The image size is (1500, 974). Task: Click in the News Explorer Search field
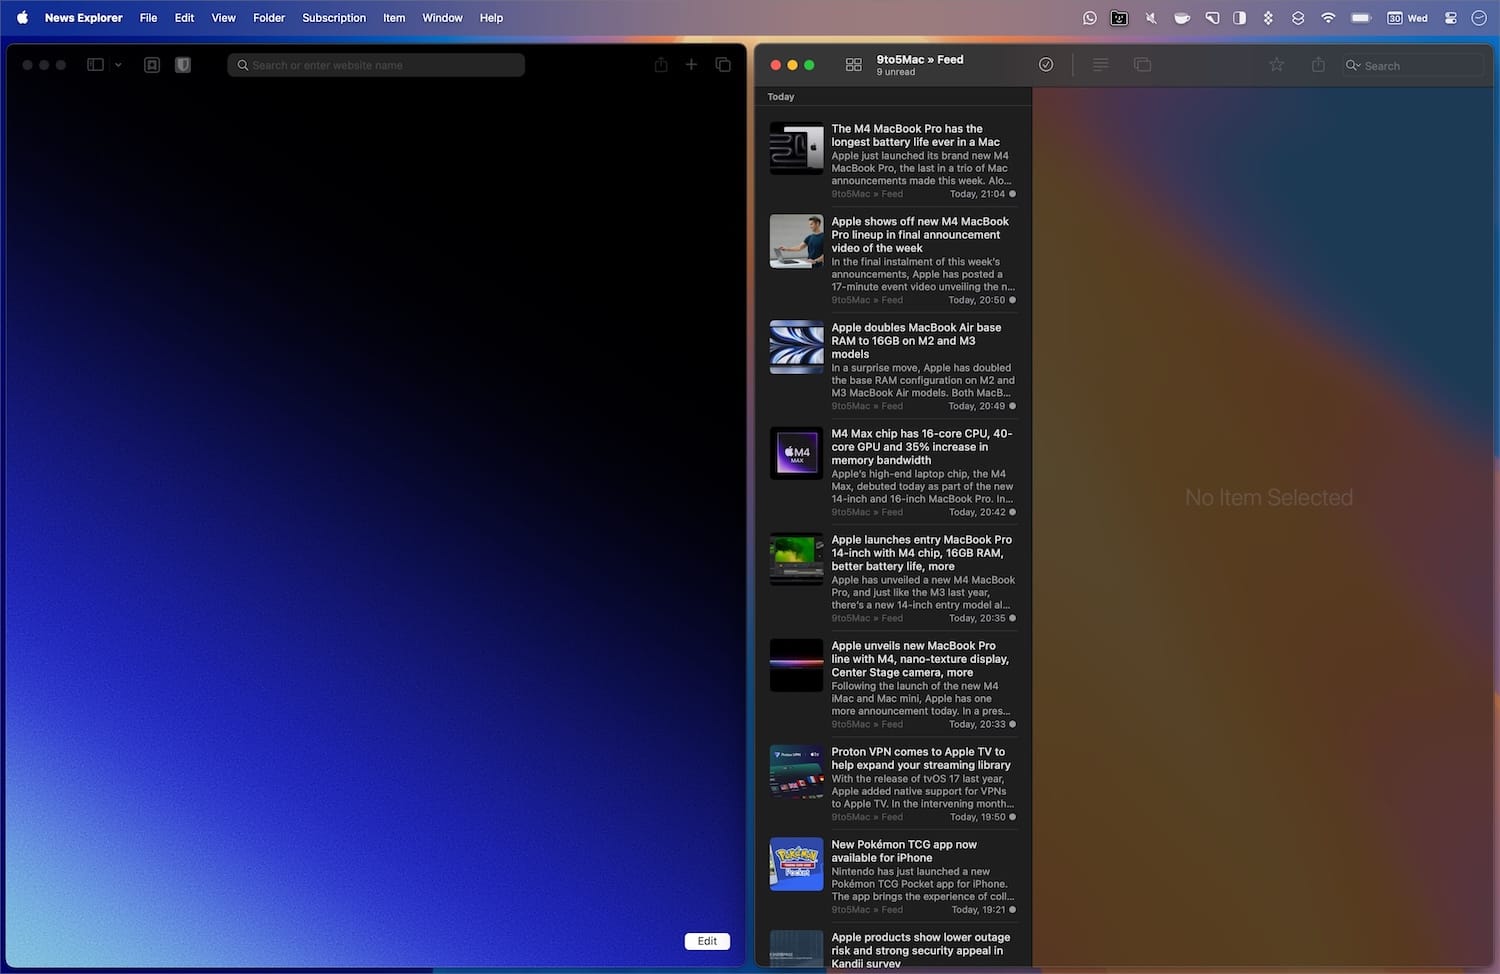pos(1412,65)
